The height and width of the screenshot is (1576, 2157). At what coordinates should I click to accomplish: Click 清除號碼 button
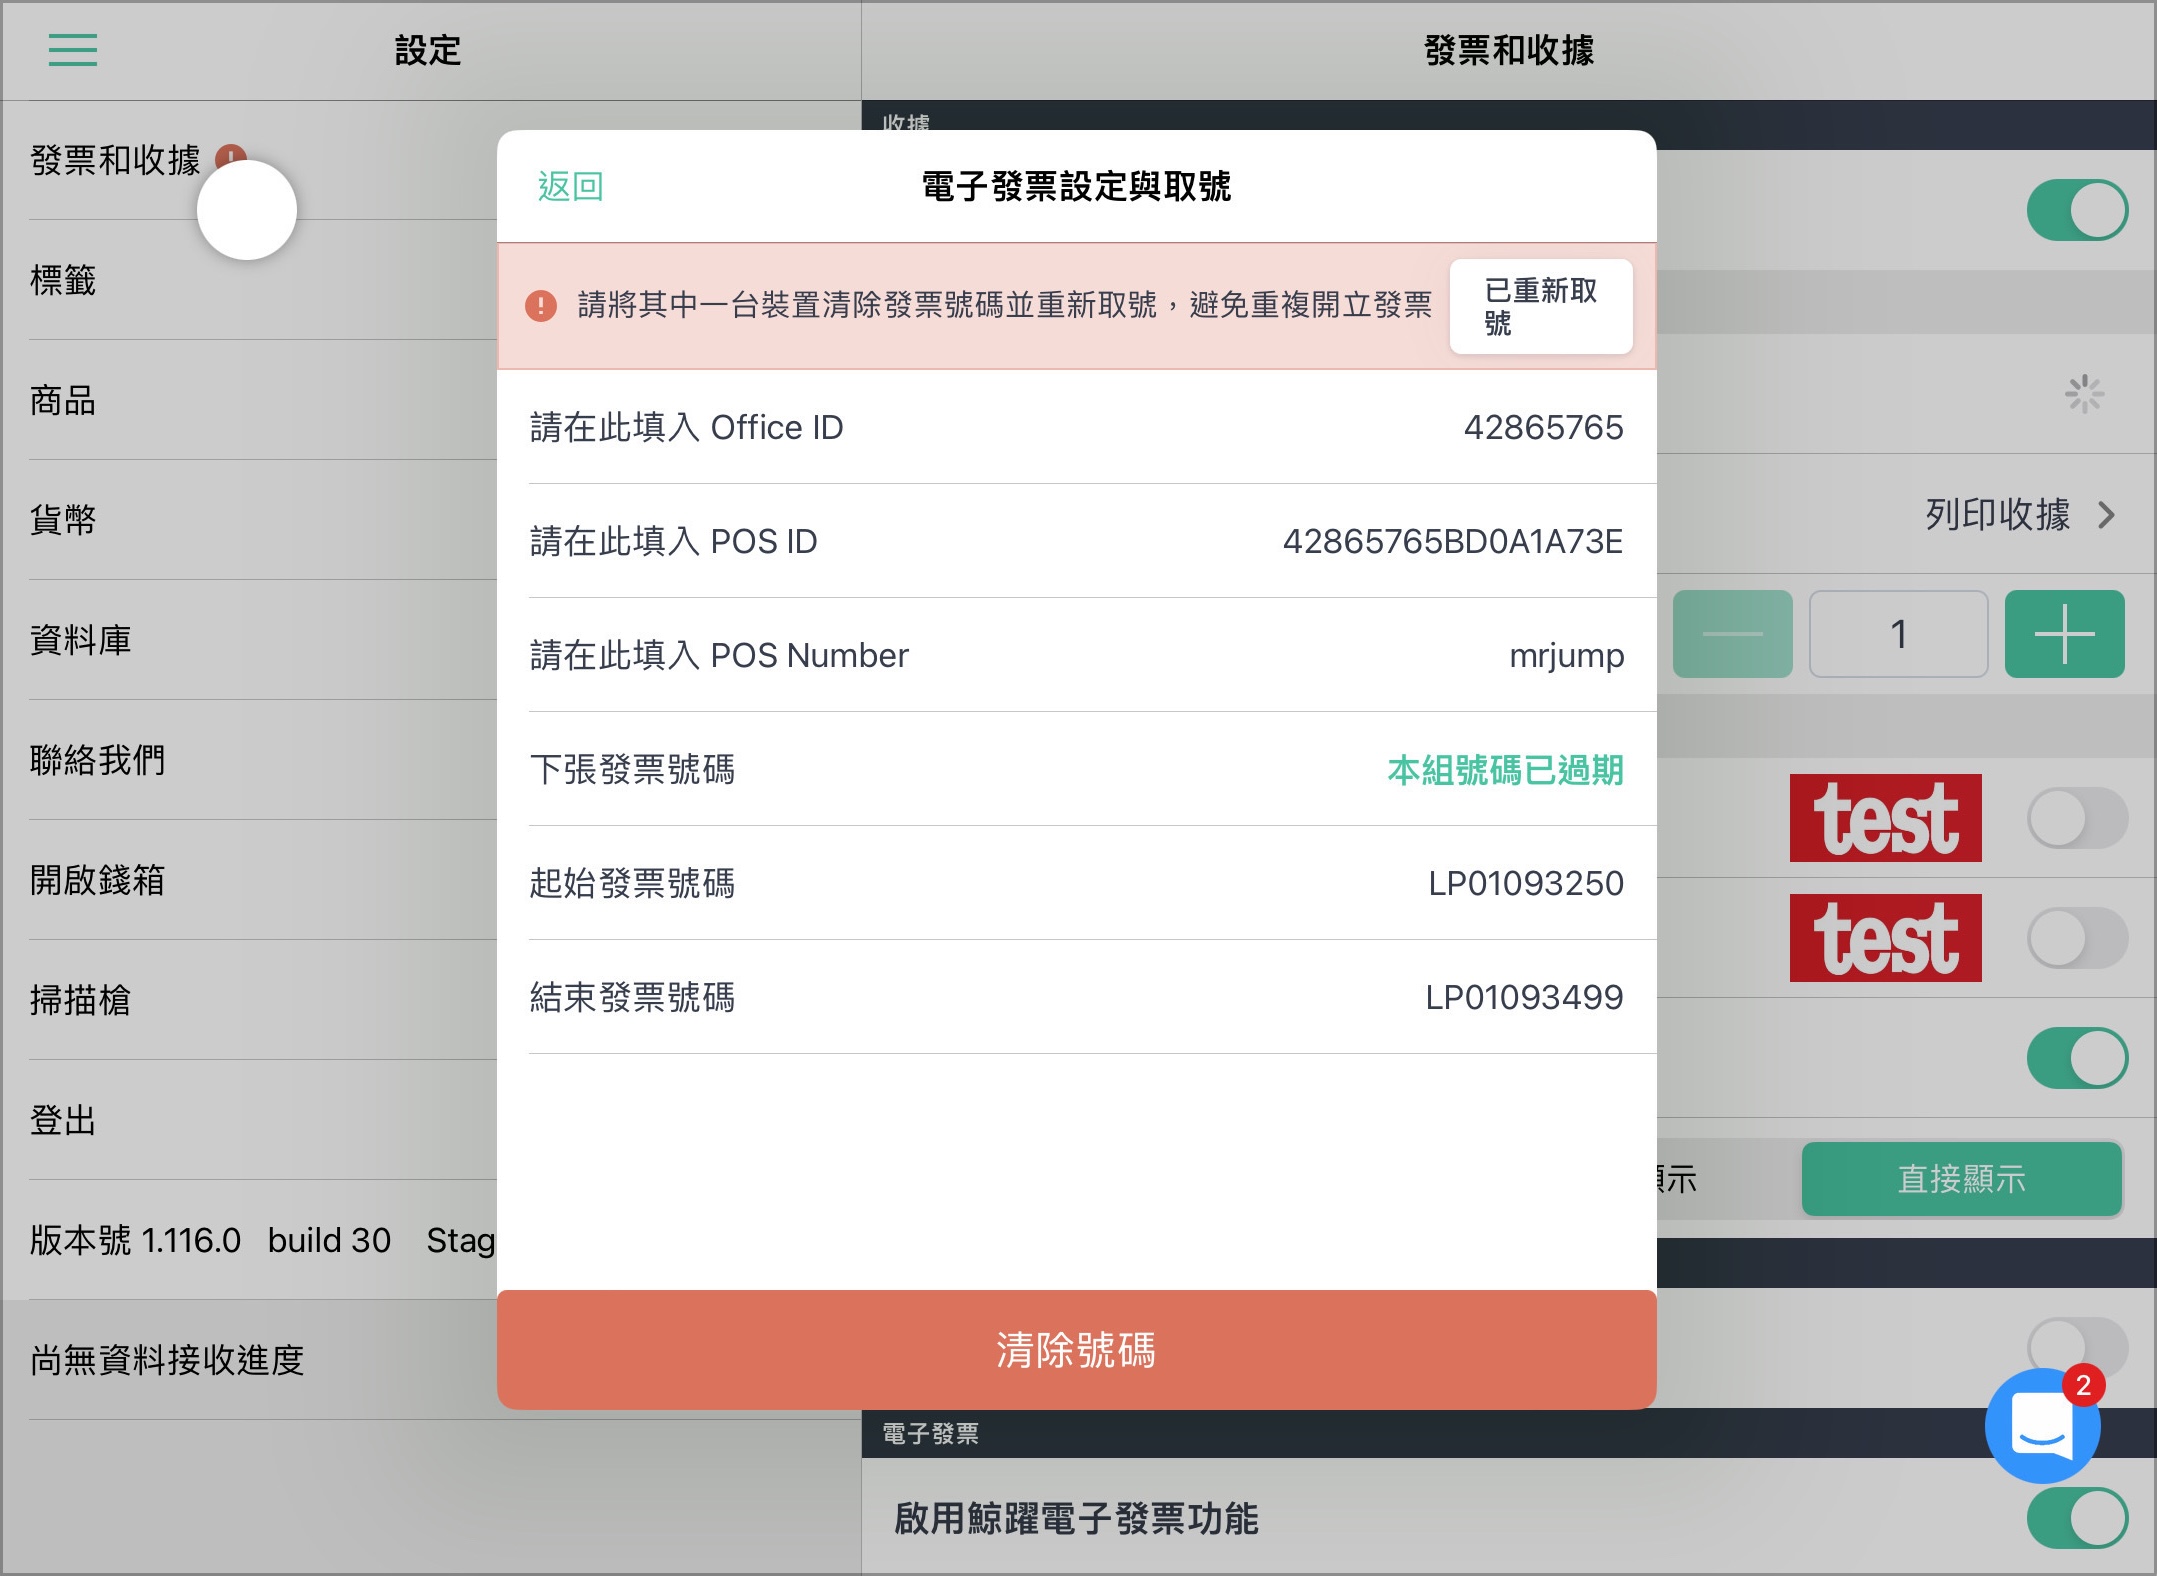1077,1350
